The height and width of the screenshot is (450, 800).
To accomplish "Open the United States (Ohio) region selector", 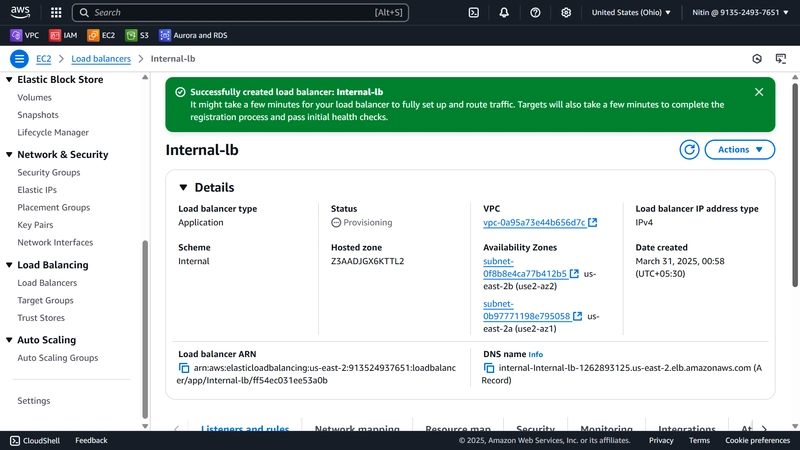I will click(x=631, y=12).
